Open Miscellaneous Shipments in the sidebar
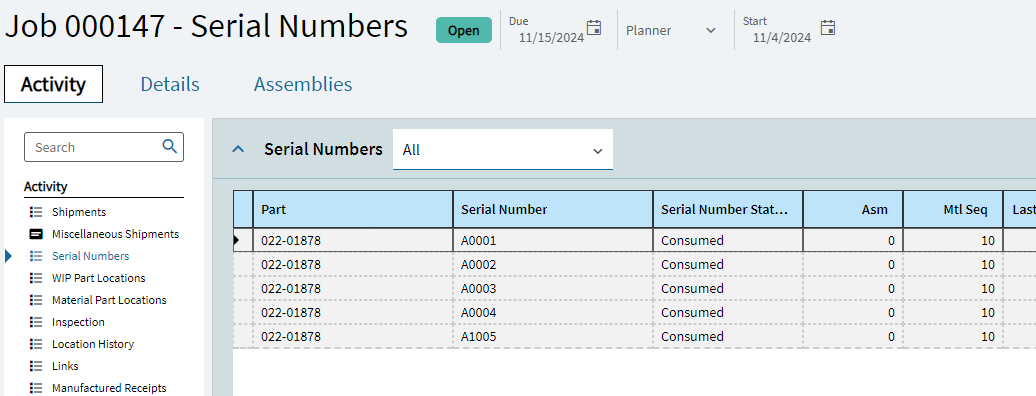 tap(116, 234)
